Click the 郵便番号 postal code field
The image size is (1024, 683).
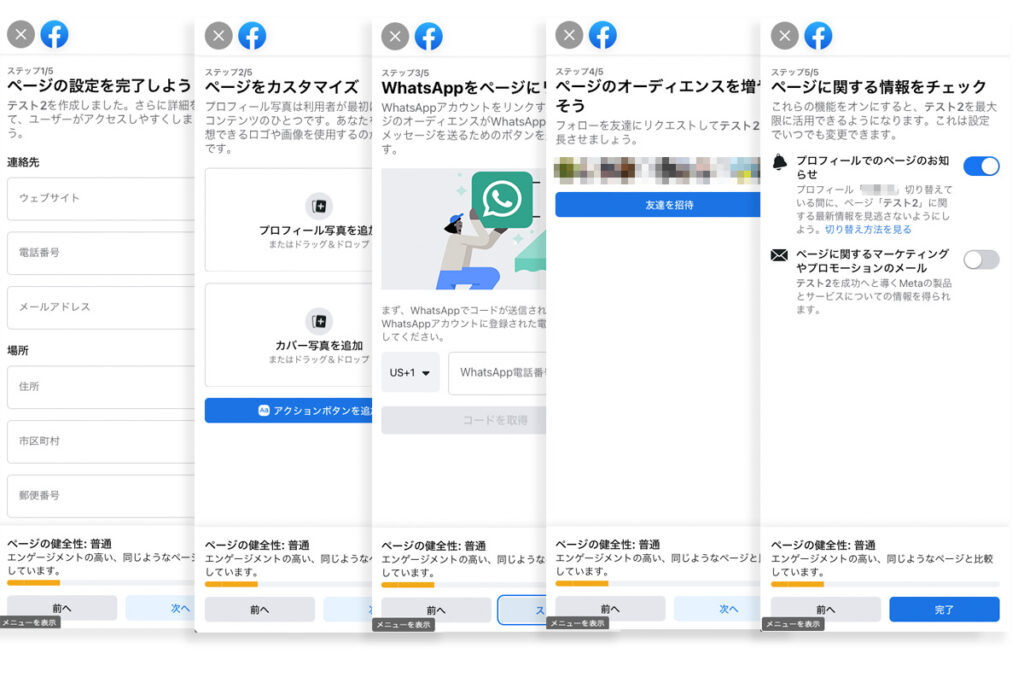[101, 496]
